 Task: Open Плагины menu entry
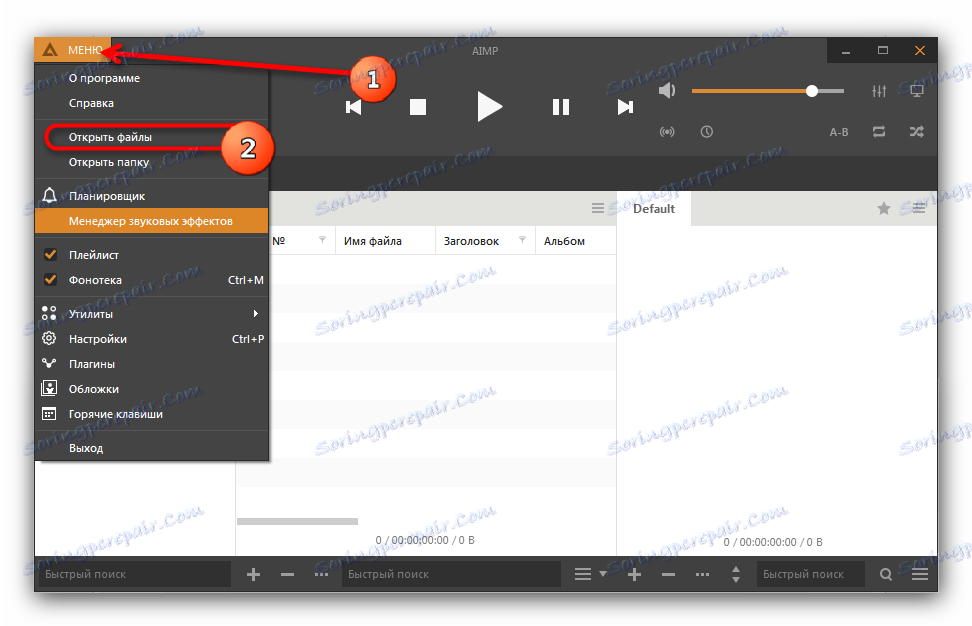point(152,364)
